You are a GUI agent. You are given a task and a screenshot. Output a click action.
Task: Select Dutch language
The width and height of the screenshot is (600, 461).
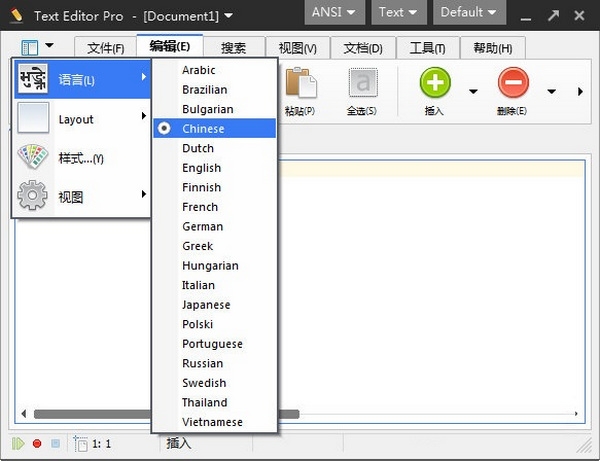214,148
